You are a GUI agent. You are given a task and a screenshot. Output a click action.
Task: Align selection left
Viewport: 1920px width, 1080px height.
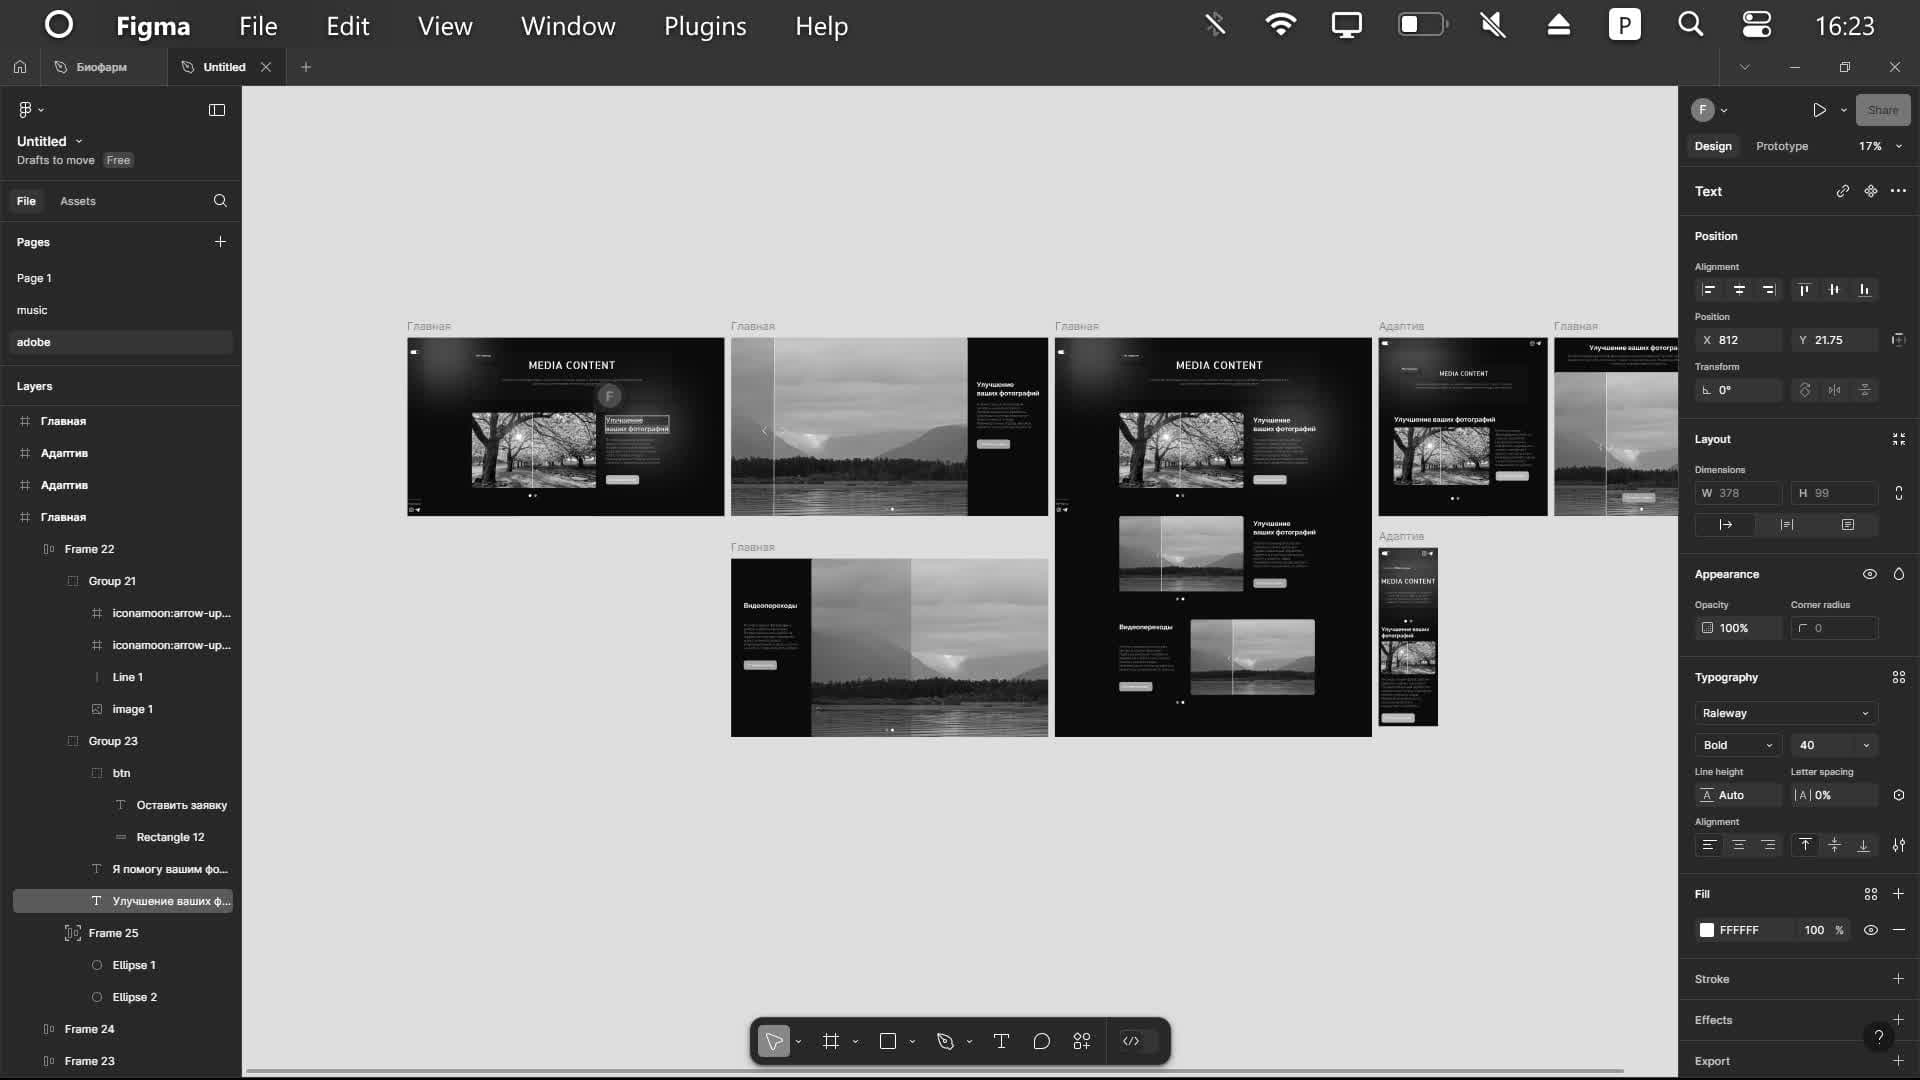1709,290
